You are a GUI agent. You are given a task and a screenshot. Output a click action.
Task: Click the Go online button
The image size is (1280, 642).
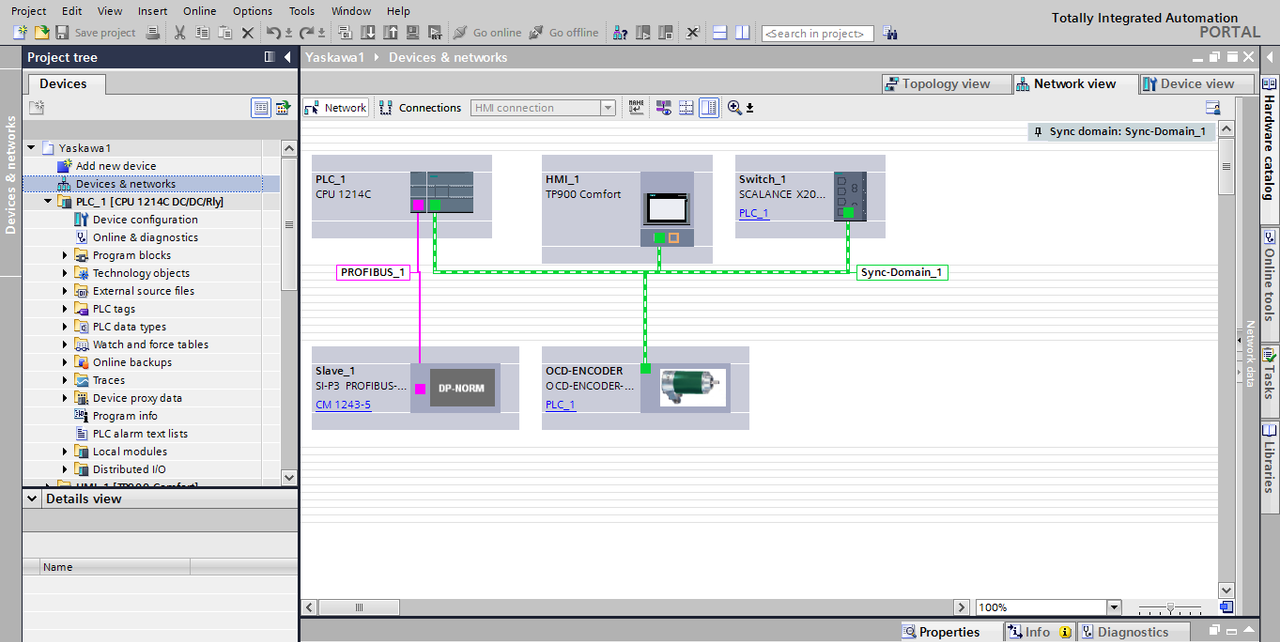(486, 33)
